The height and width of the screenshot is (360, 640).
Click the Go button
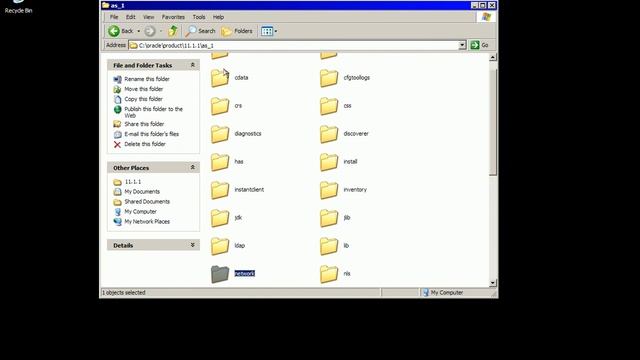pyautogui.click(x=480, y=45)
